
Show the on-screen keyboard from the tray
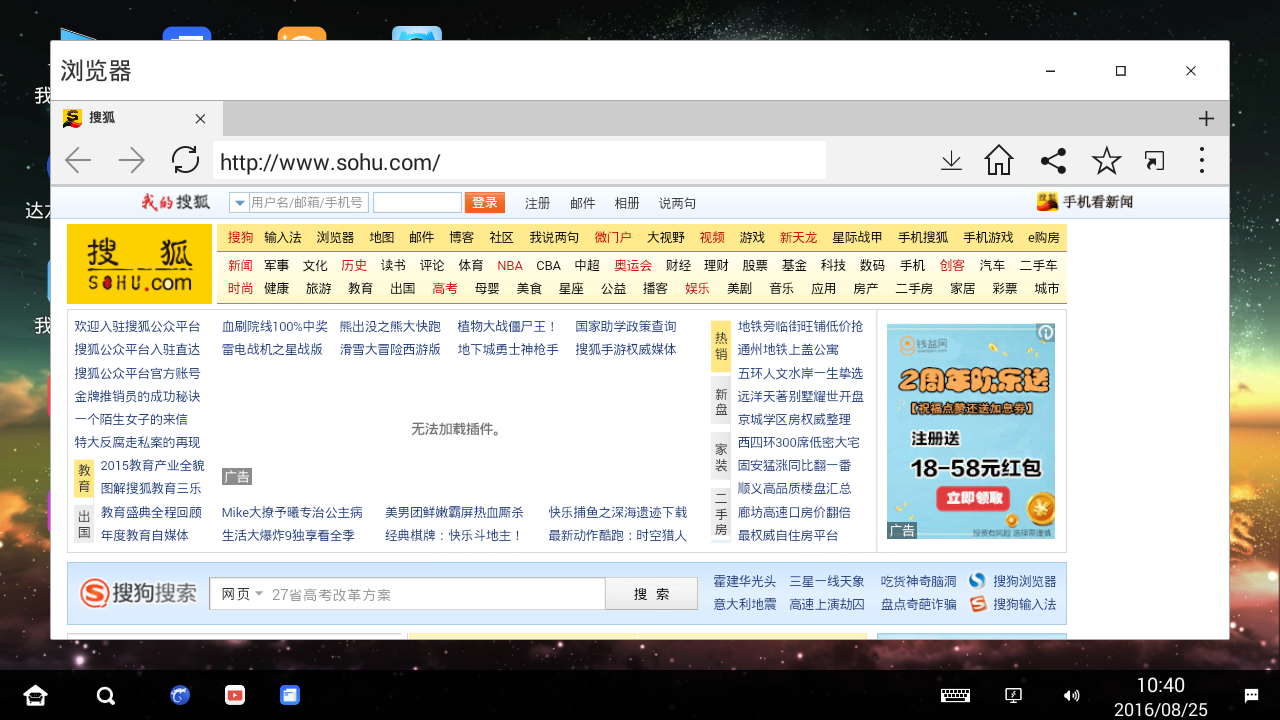coord(955,695)
